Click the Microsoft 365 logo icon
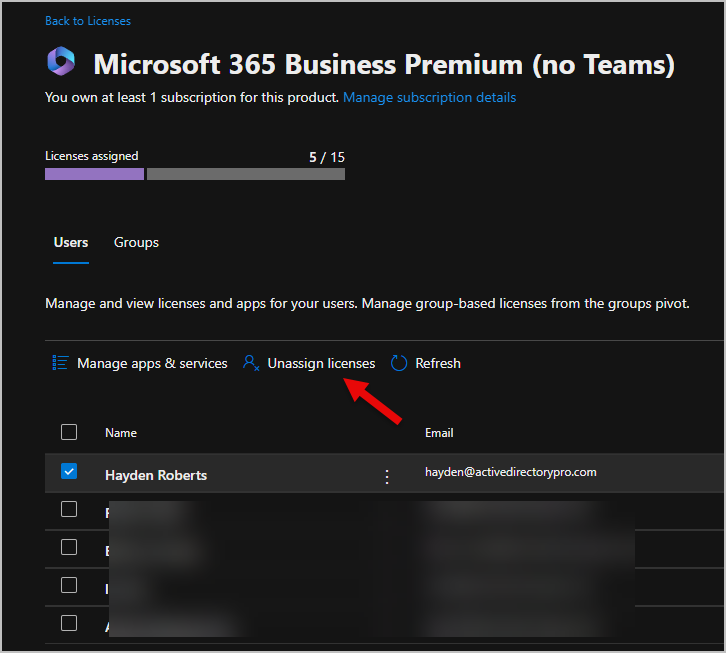 tap(61, 62)
